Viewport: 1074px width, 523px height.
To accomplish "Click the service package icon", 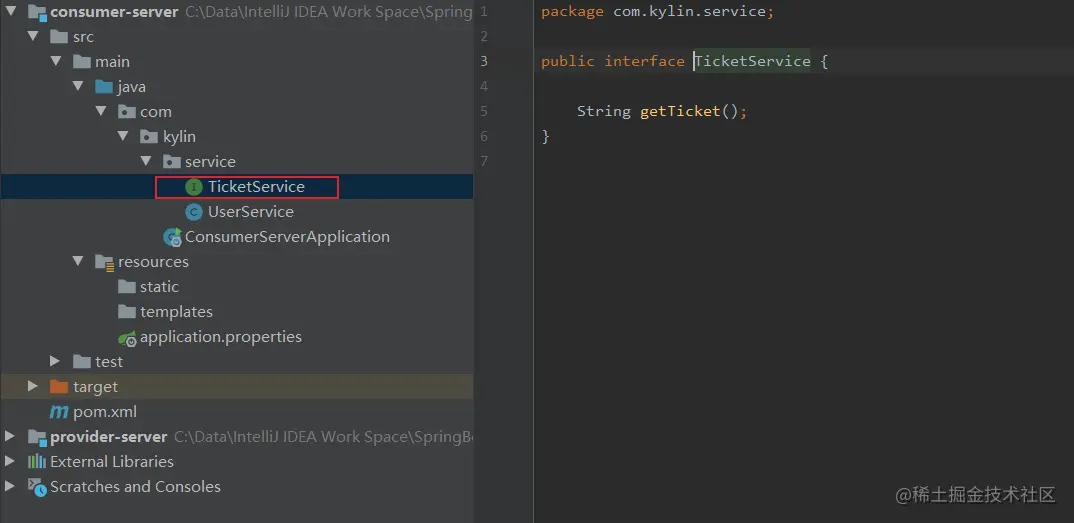I will (172, 162).
